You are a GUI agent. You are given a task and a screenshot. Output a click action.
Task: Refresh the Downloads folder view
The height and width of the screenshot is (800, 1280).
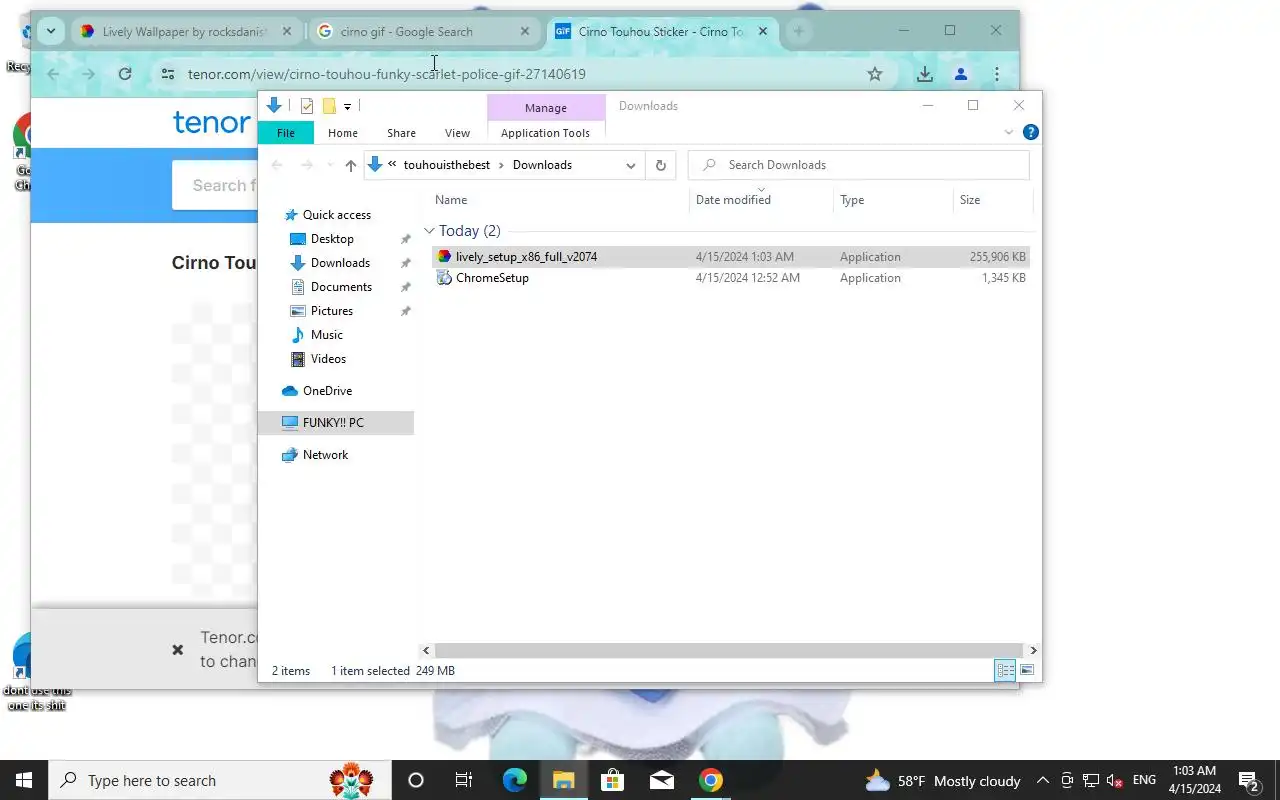[660, 166]
